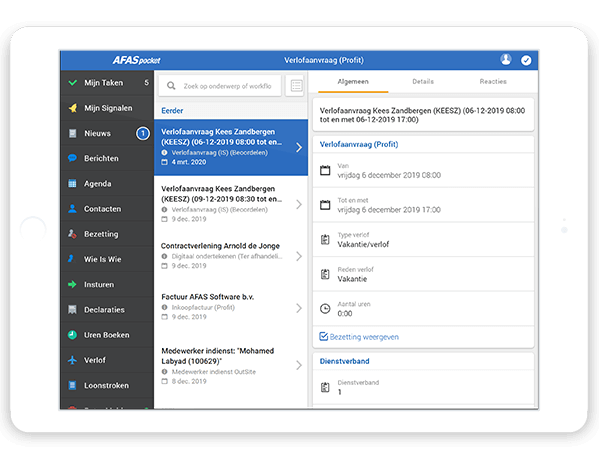Click clipboard icon beside Reden verlof
This screenshot has height=450, width=600.
pos(325,274)
